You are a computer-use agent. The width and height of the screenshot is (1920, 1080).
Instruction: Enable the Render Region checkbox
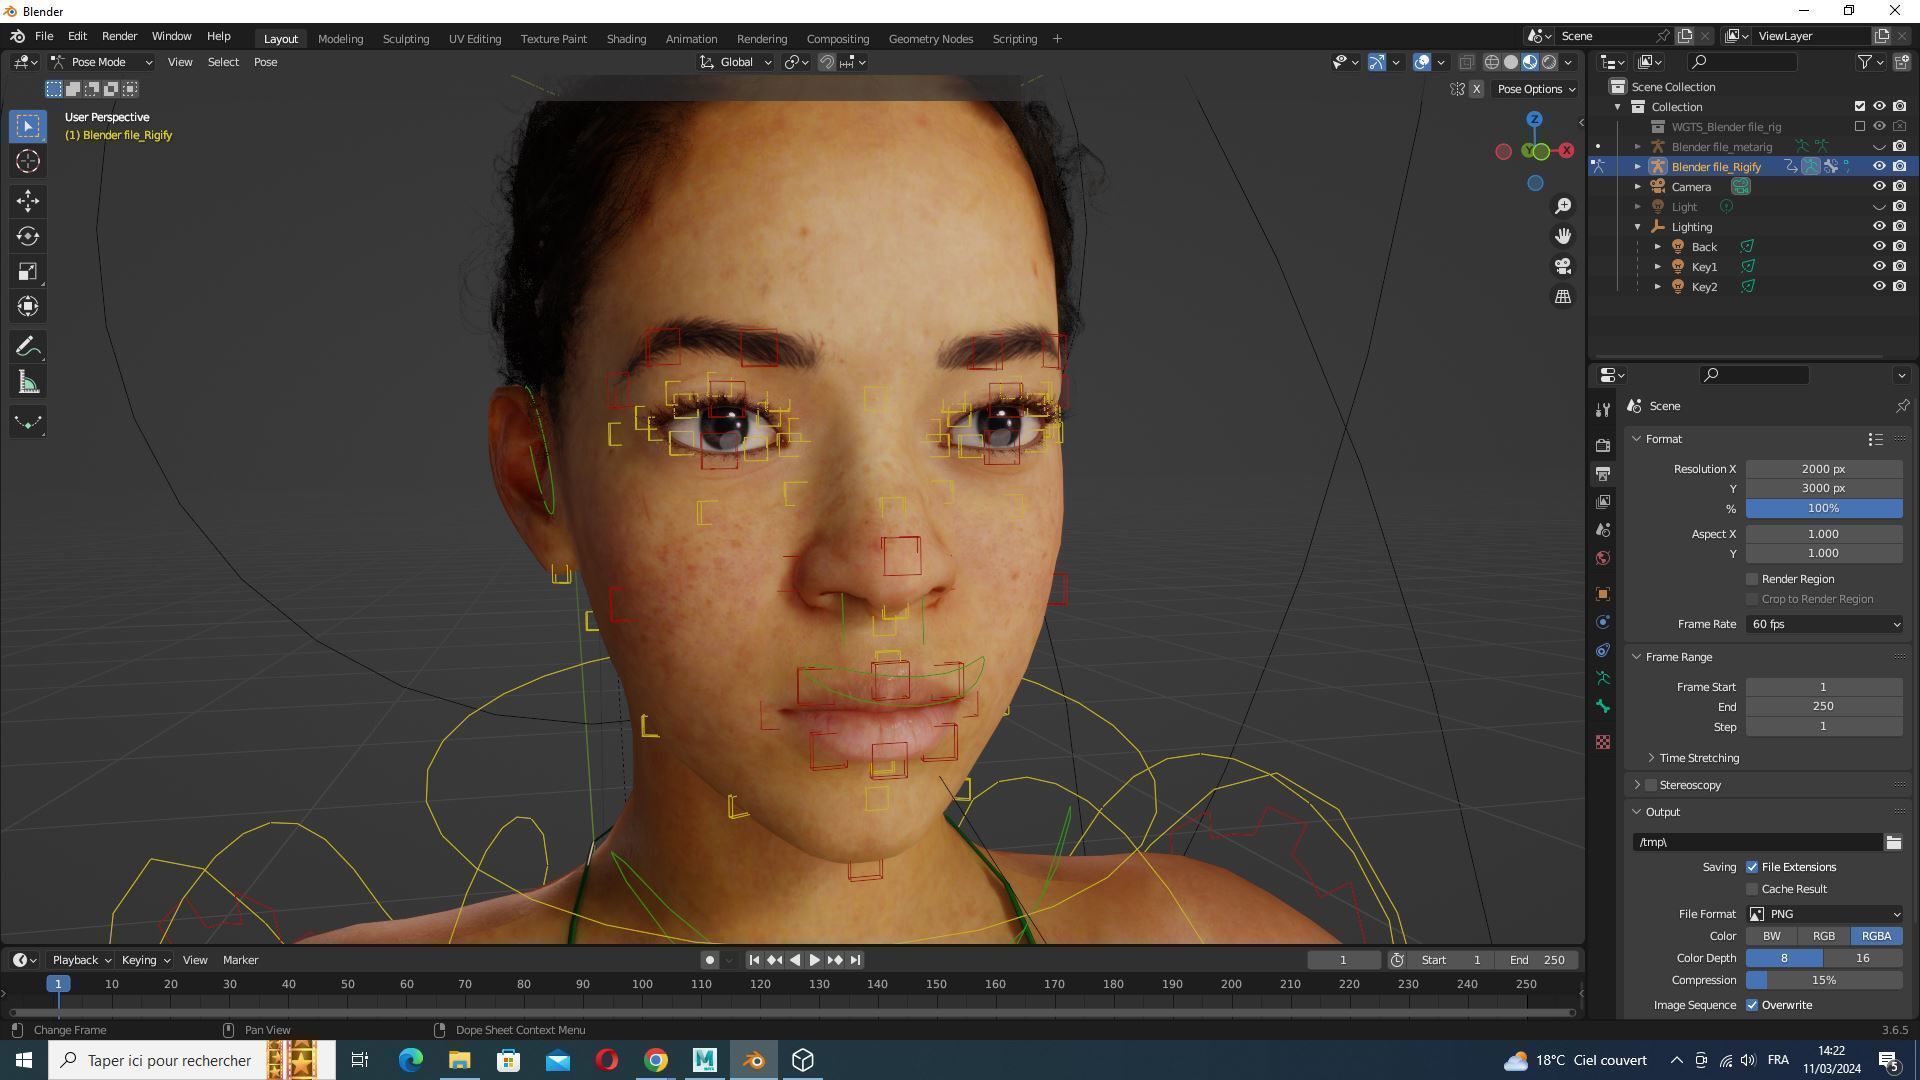pyautogui.click(x=1752, y=579)
